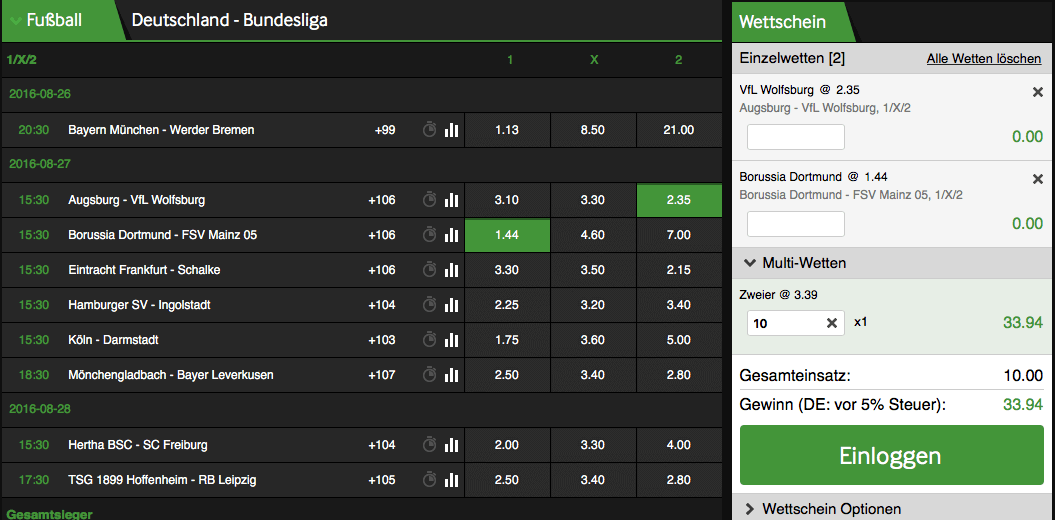
Task: Select away odds 21.00 for Werder Bremen
Action: 679,130
